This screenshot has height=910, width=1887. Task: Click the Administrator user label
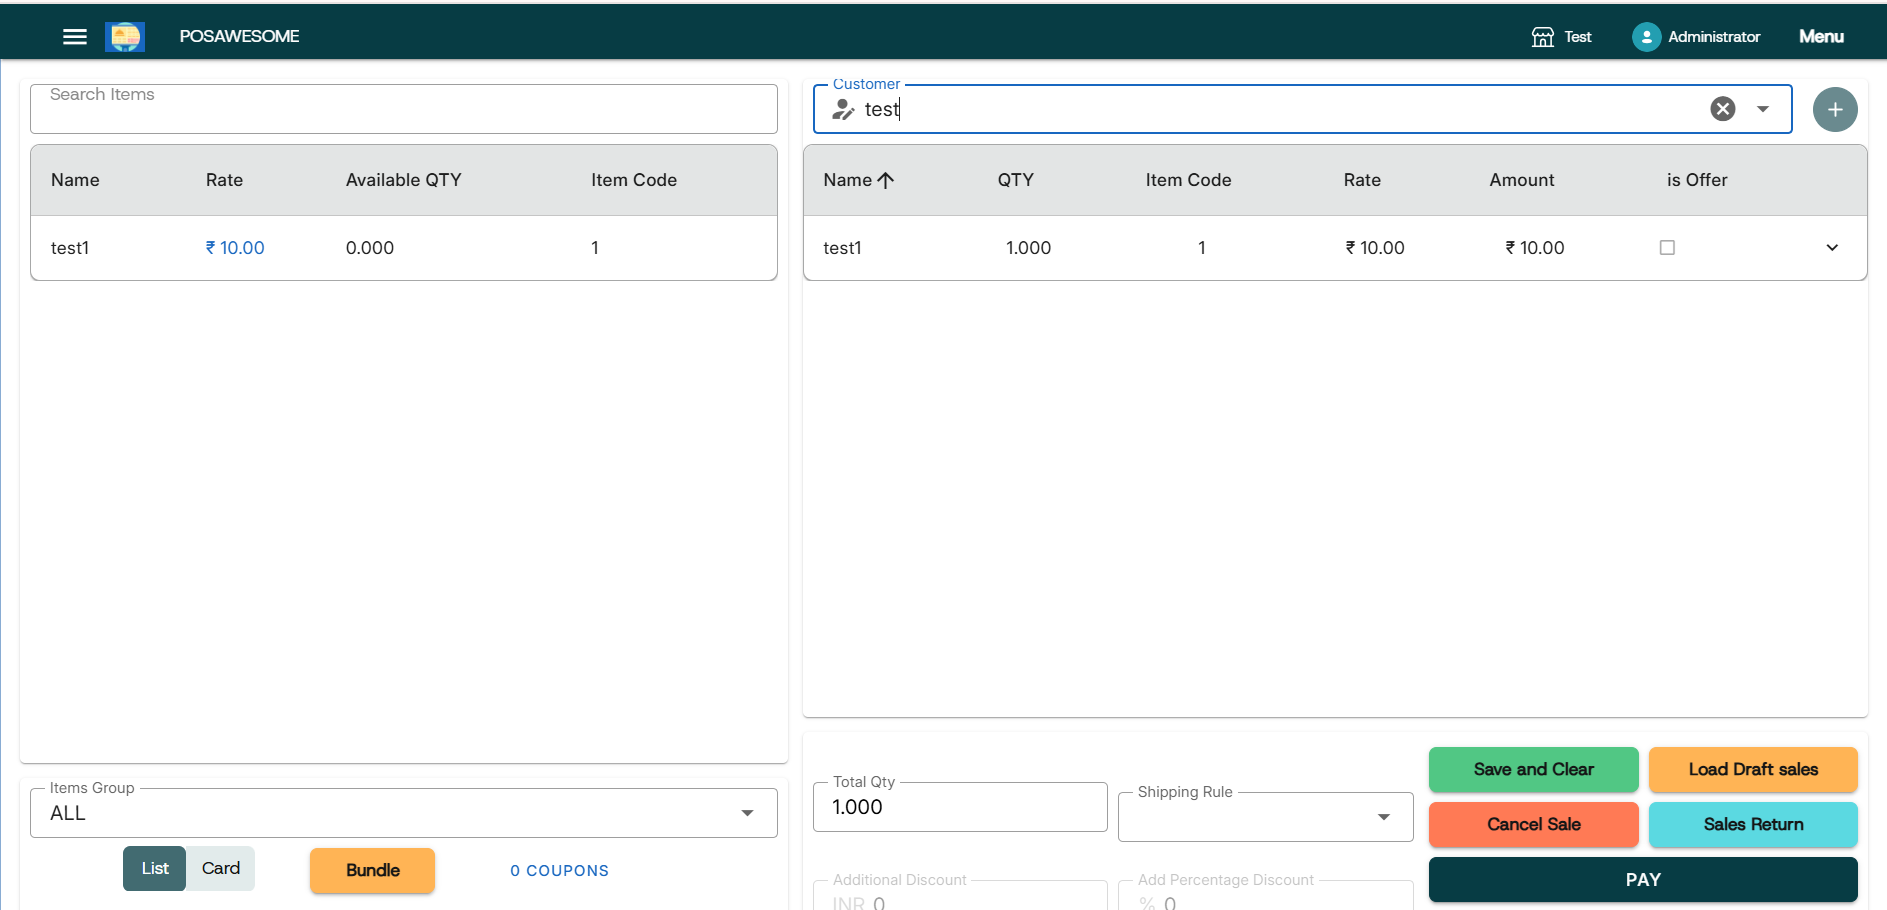click(x=1714, y=37)
